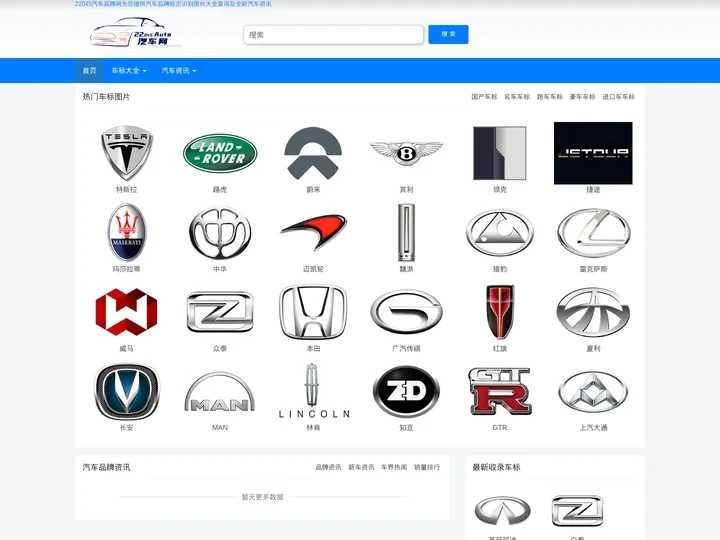Click the top site description link text

(173, 4)
